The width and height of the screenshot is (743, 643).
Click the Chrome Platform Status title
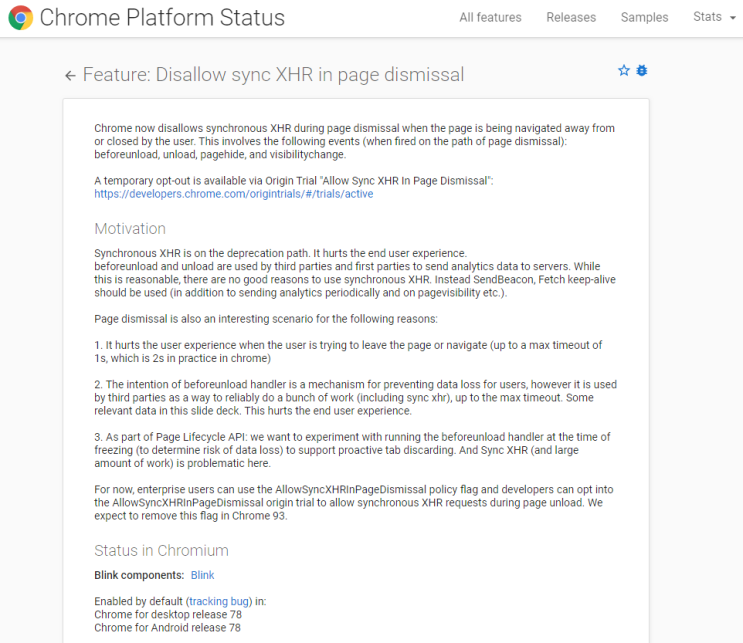[162, 18]
